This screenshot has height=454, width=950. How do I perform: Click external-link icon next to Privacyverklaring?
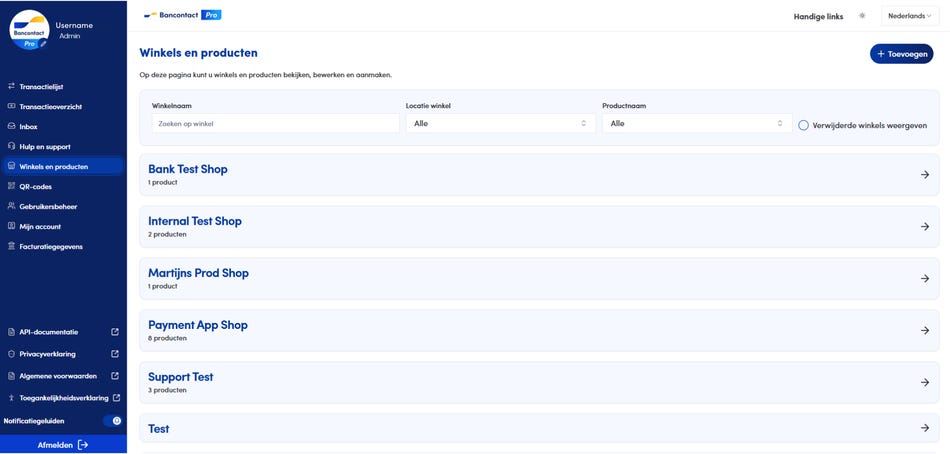115,354
